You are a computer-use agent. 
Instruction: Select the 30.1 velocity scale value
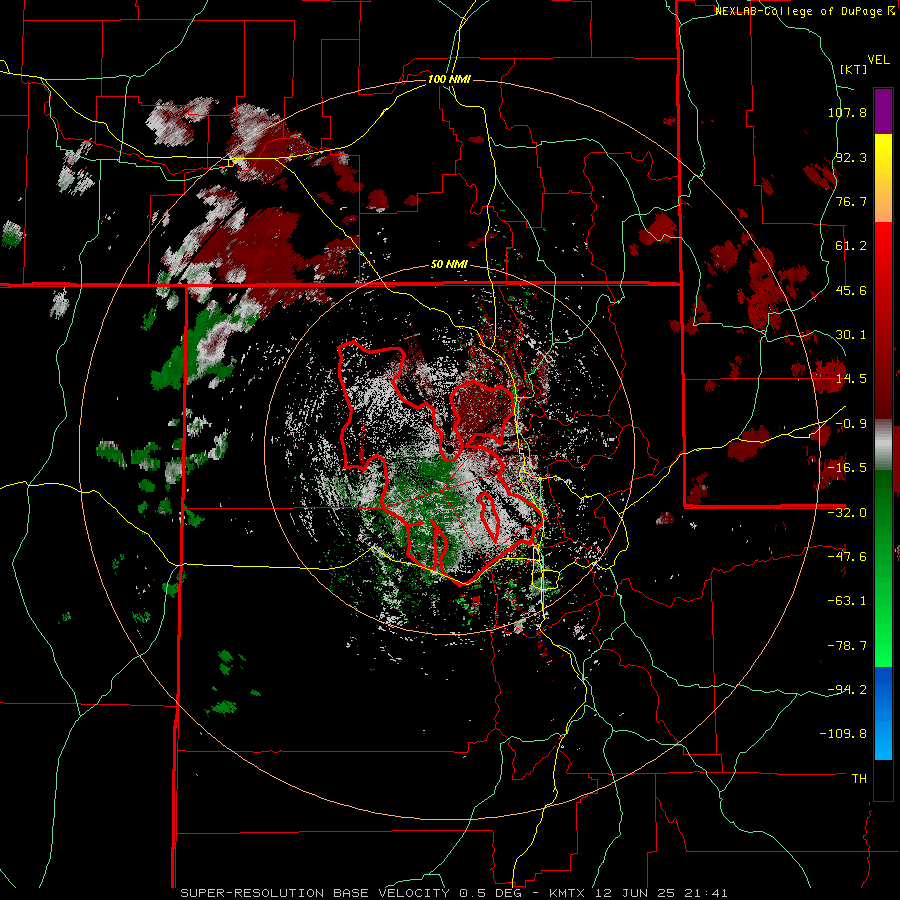(x=851, y=335)
